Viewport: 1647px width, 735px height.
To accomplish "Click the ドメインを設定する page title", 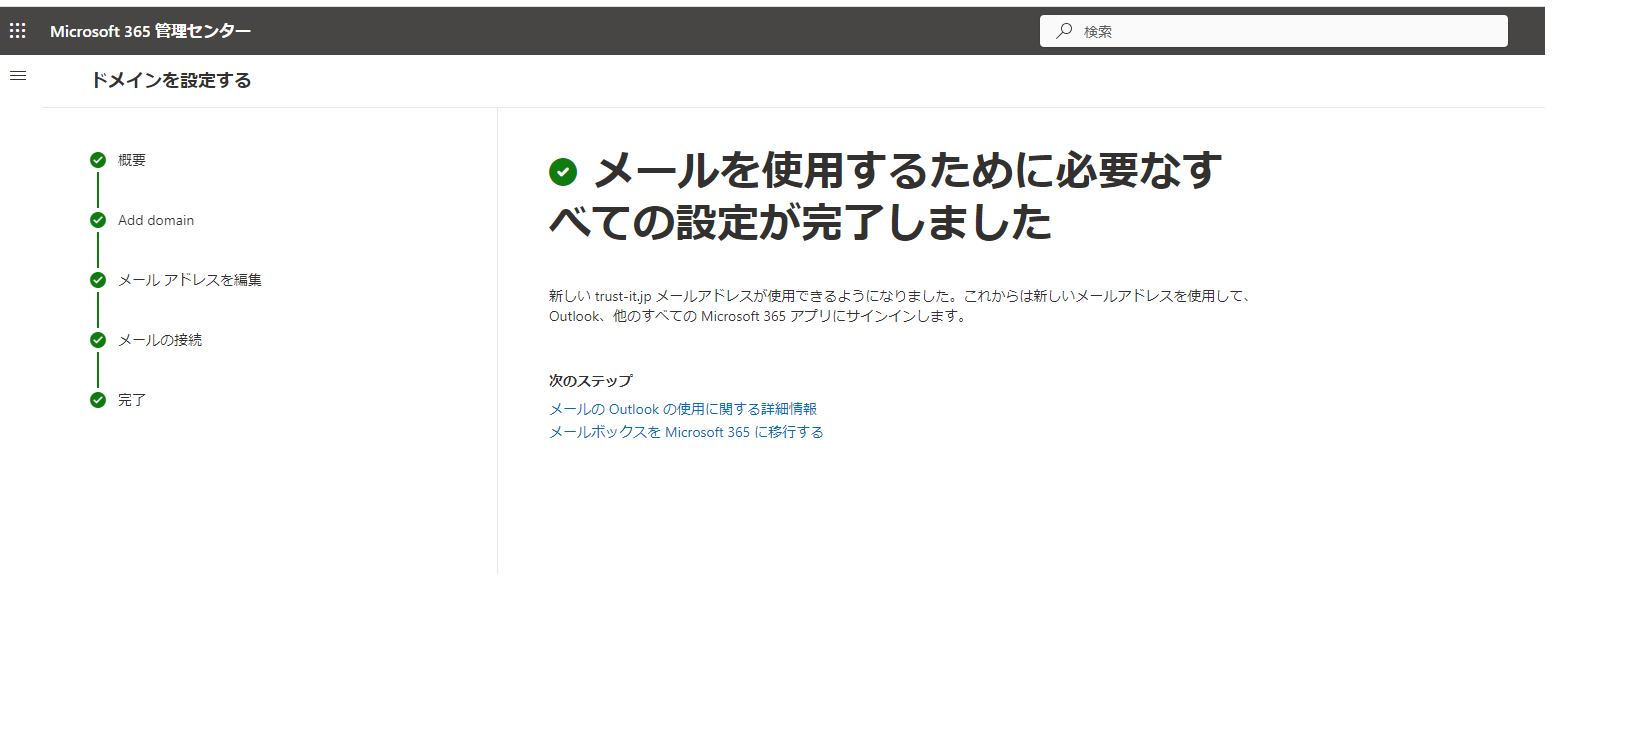I will [x=171, y=80].
